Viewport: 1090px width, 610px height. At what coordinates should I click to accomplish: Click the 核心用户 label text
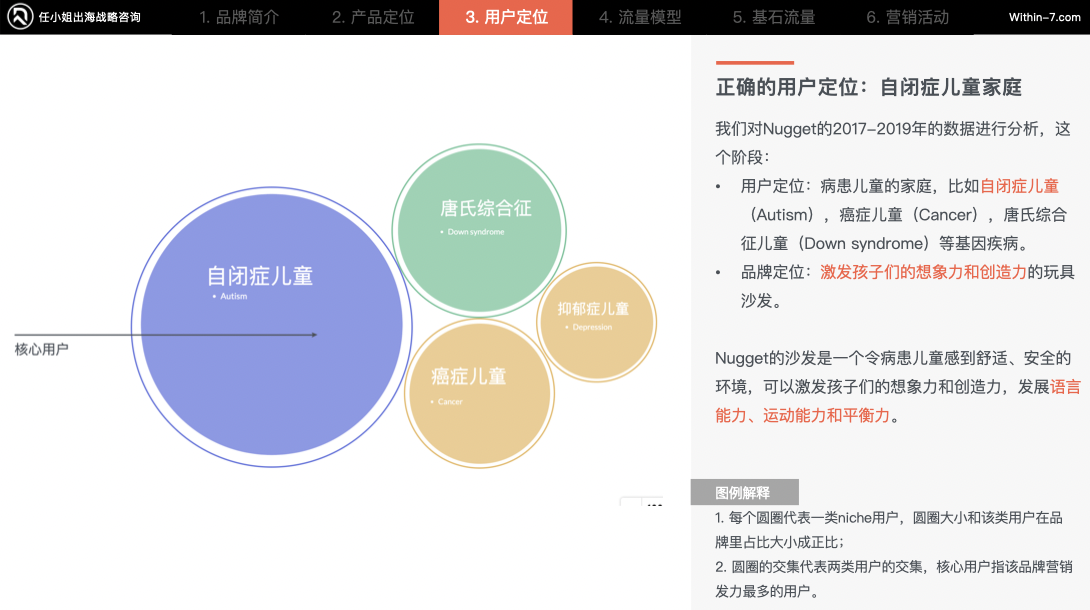click(x=40, y=349)
